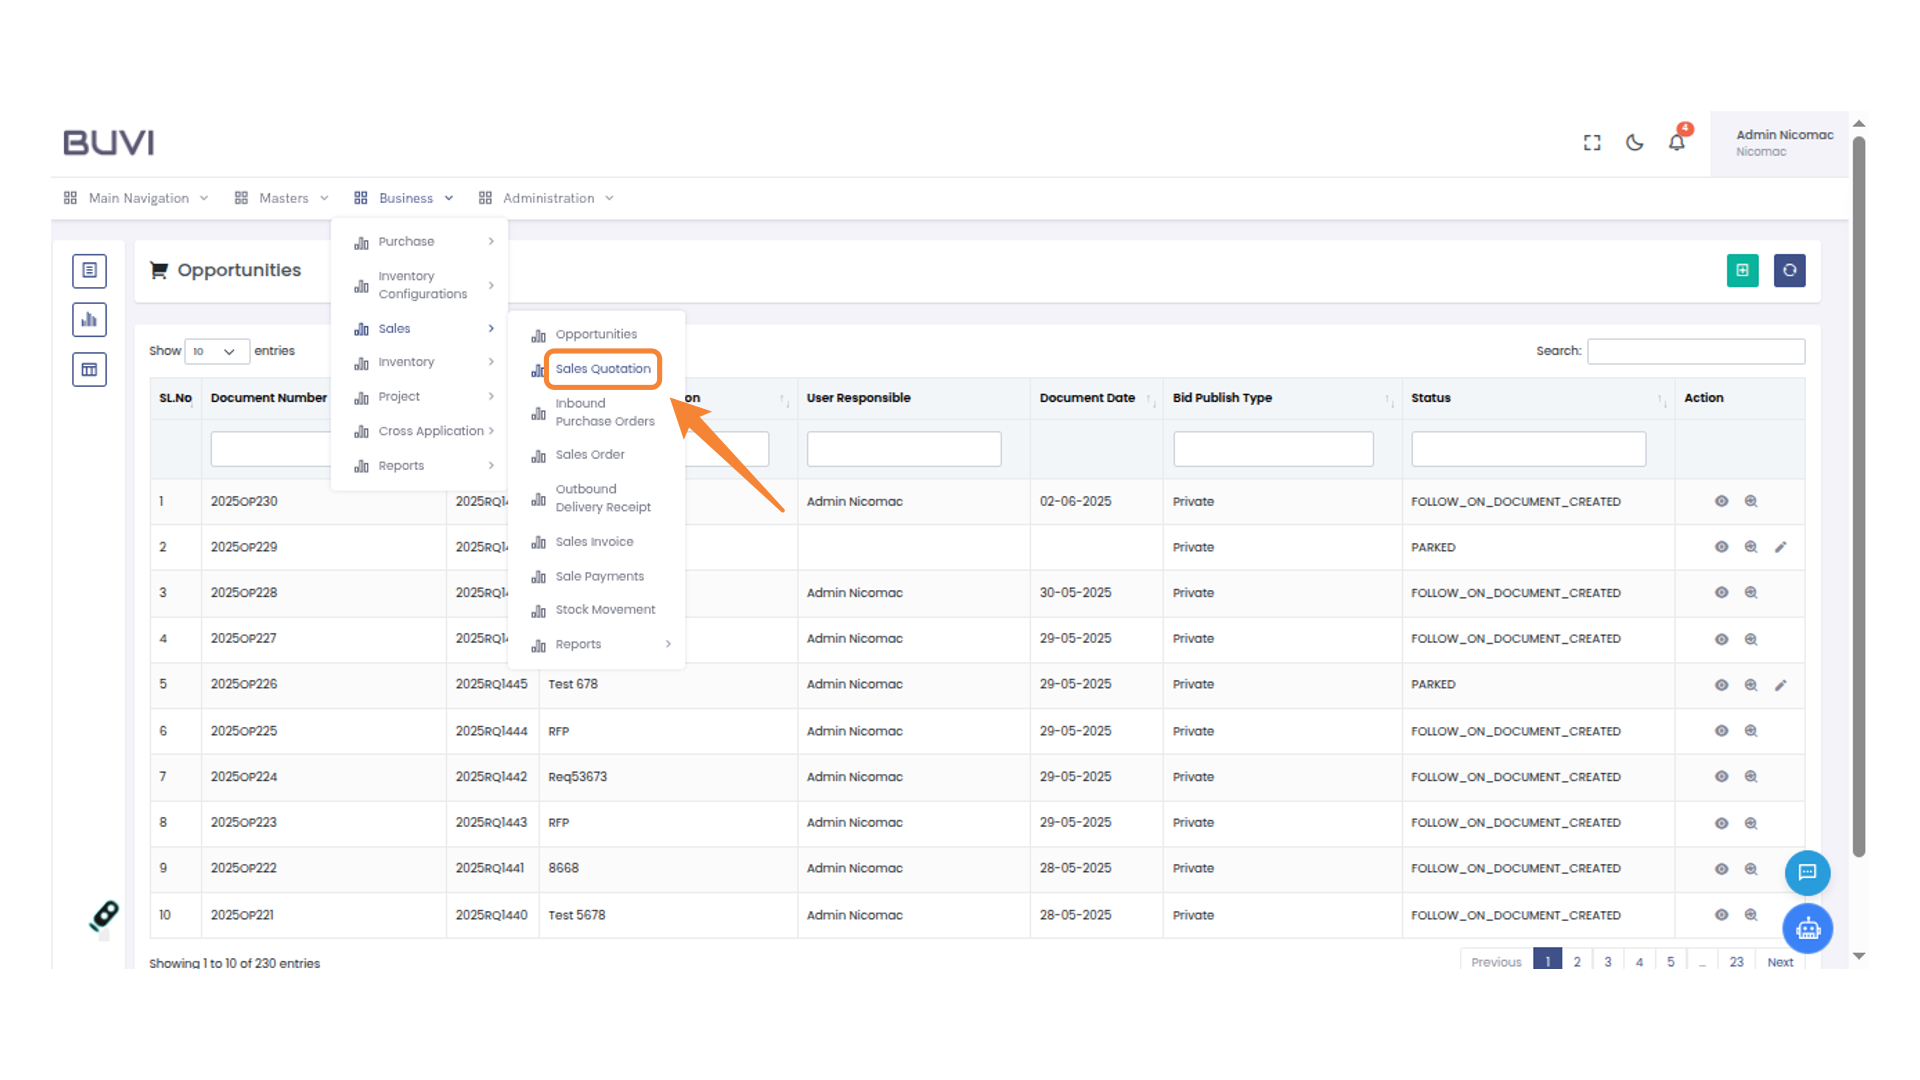Click the blue refresh icon button

[1789, 270]
